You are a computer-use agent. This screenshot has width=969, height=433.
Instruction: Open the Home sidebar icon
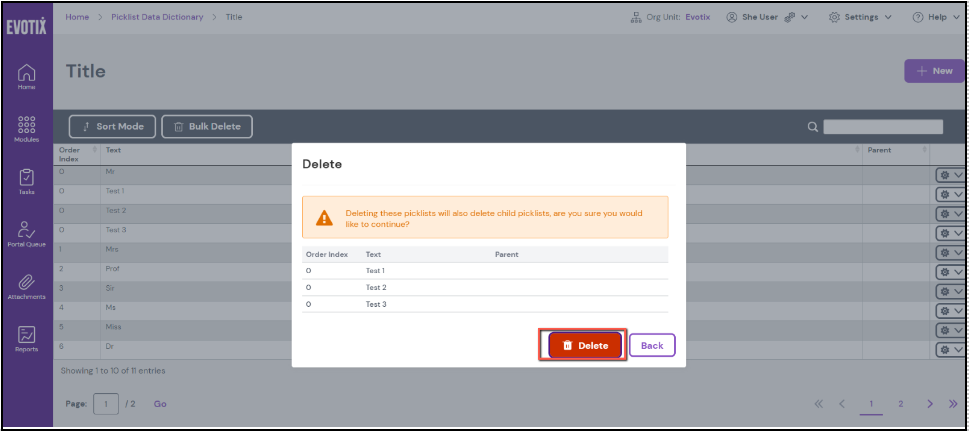tap(27, 75)
